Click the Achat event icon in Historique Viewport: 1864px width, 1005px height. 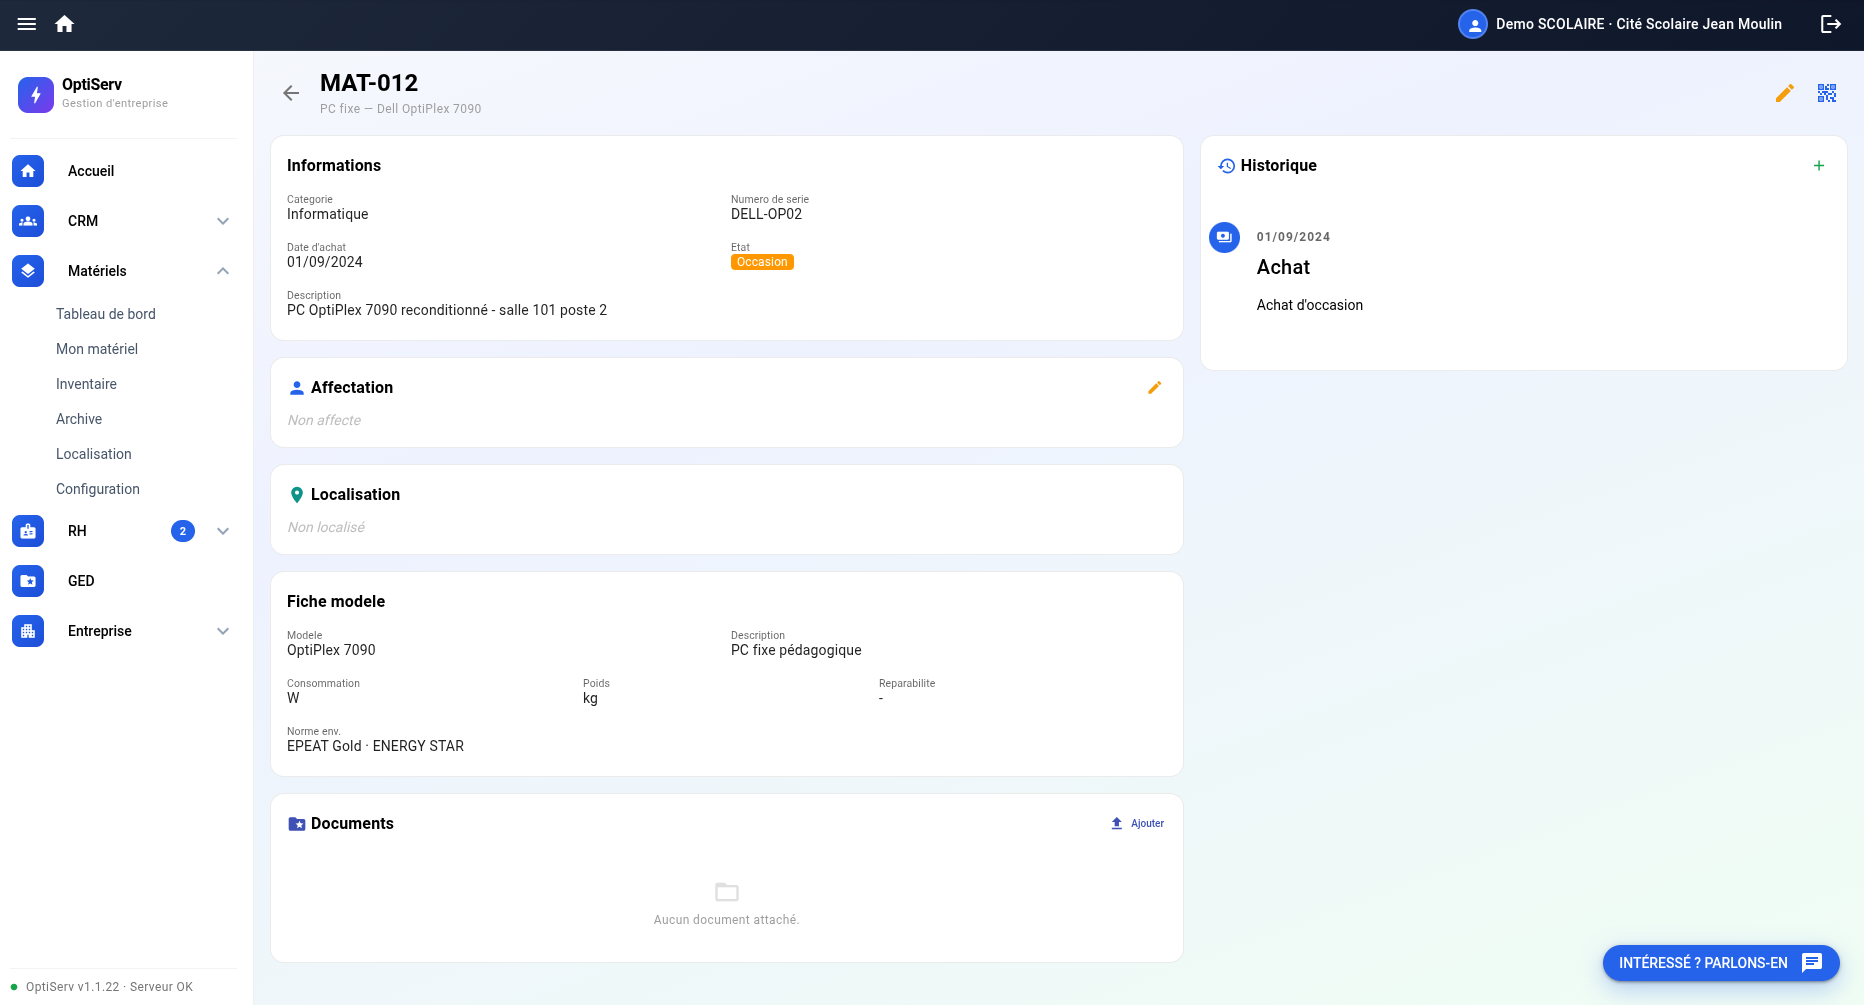(x=1225, y=237)
